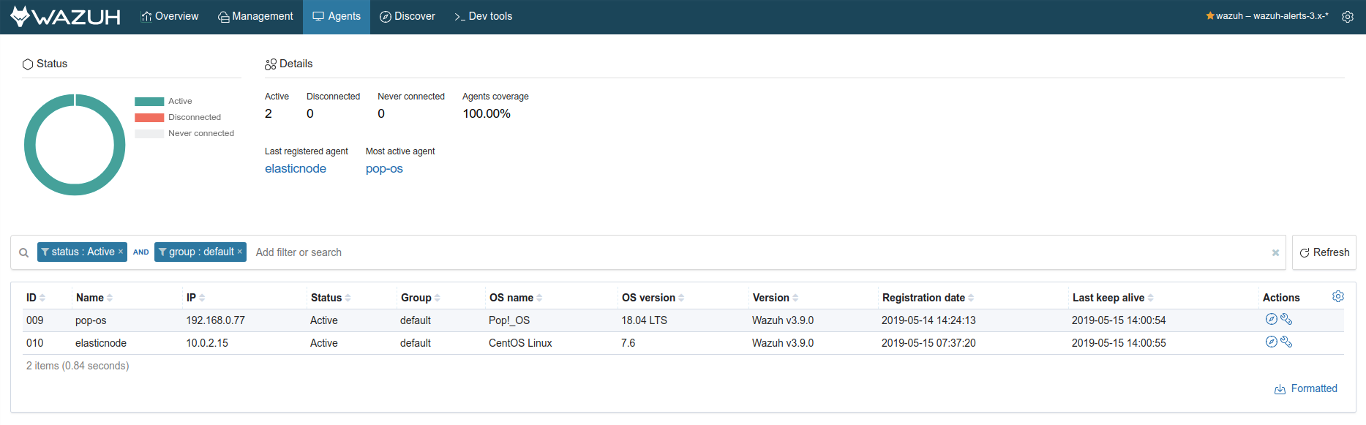1366x425 pixels.
Task: Select the Agents tab
Action: pyautogui.click(x=336, y=17)
